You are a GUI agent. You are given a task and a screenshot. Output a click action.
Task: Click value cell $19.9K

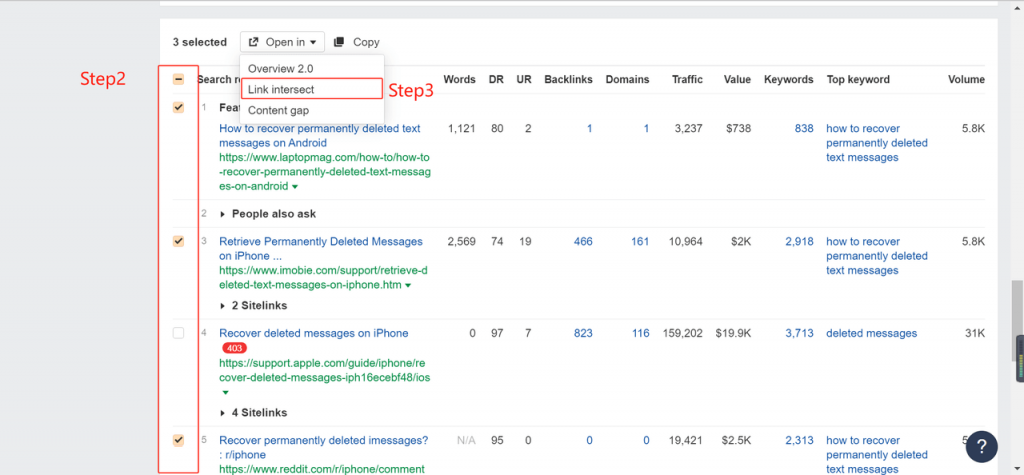click(733, 333)
